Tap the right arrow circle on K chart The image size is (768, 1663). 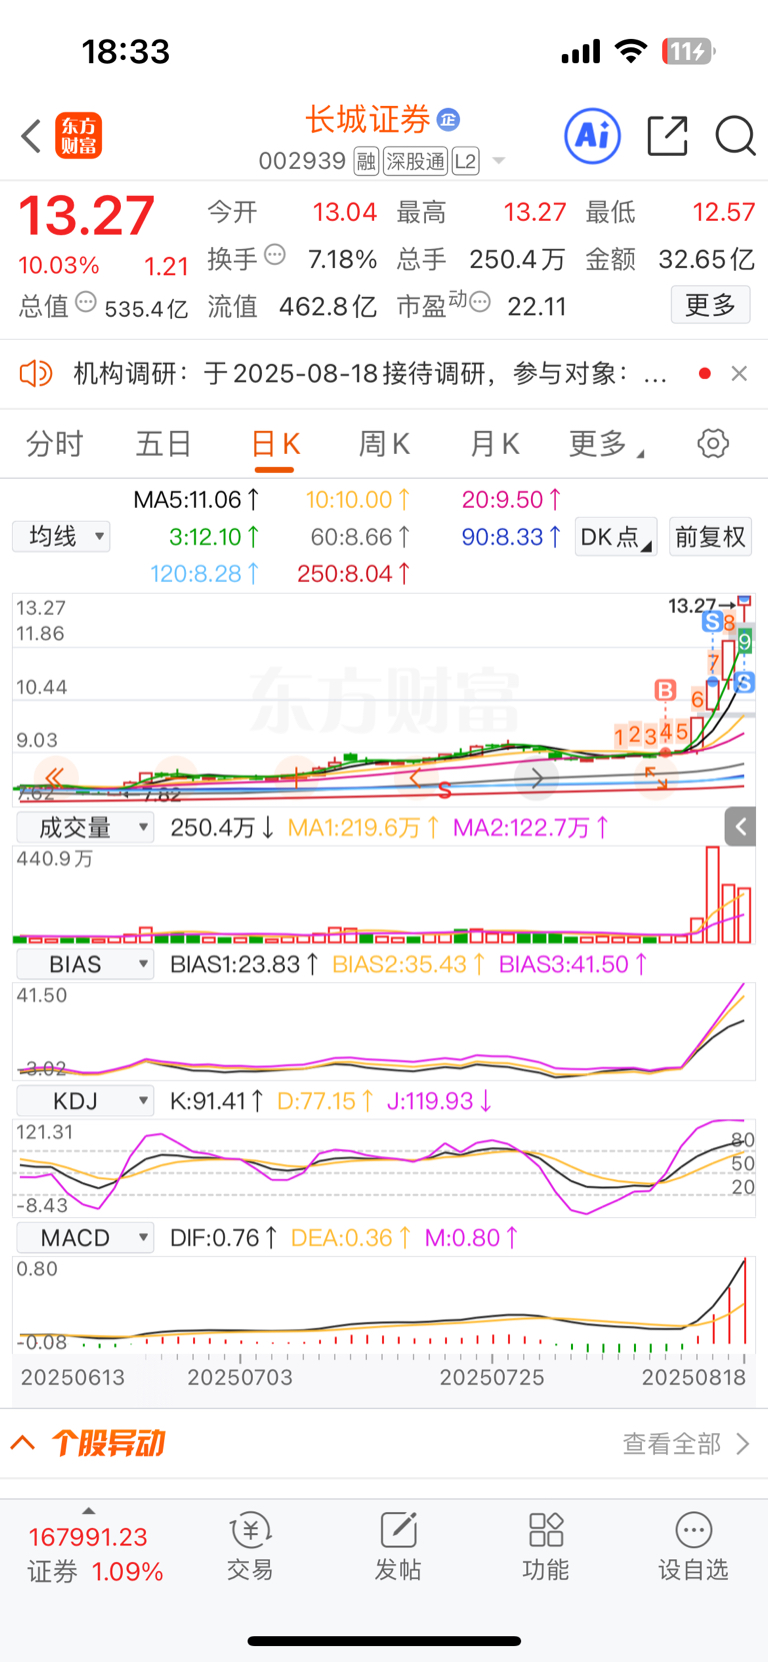click(x=537, y=778)
